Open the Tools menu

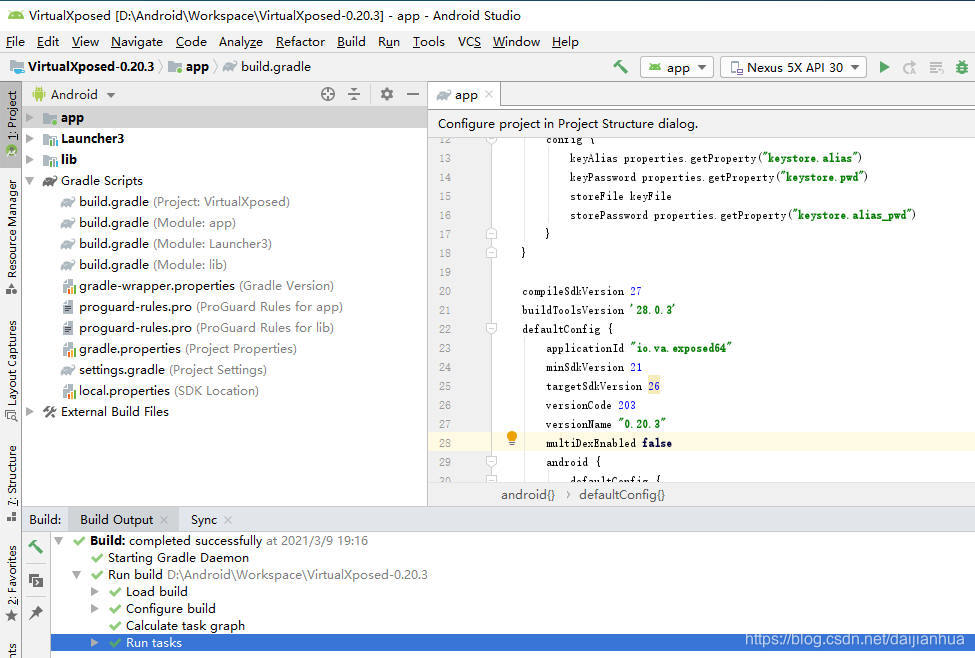click(428, 42)
